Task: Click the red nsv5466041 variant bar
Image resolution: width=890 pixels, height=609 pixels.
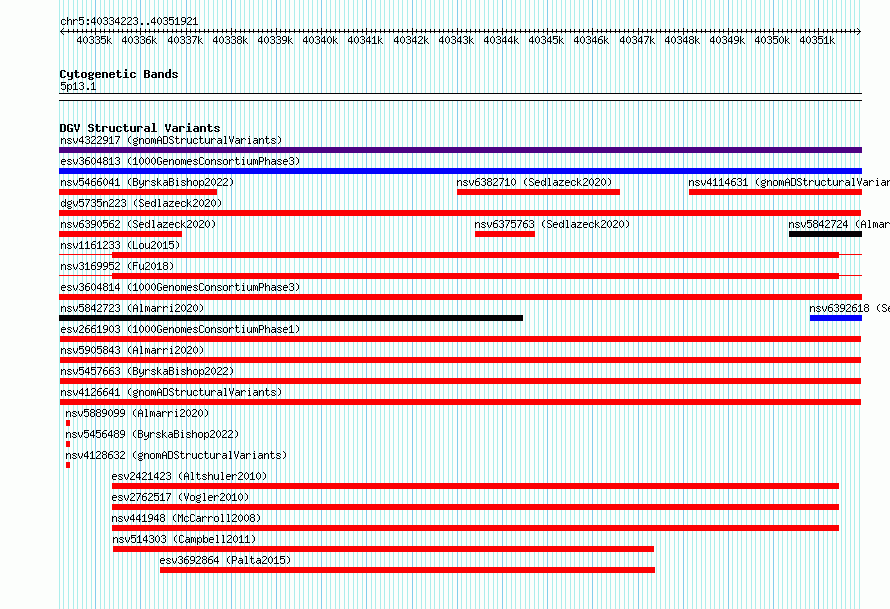Action: click(138, 192)
